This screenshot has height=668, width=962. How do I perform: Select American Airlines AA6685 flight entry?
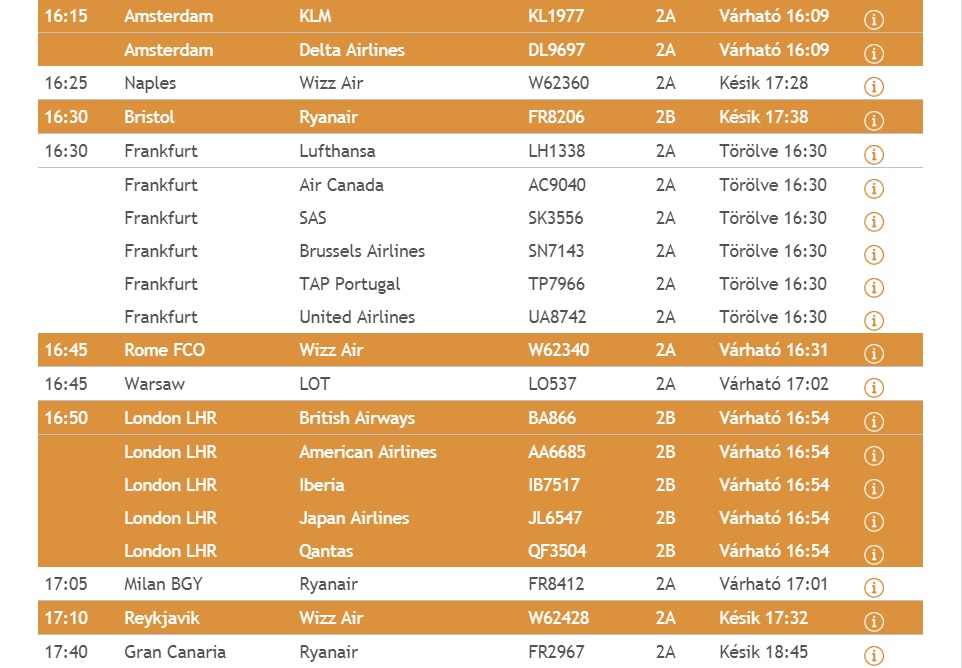click(480, 452)
